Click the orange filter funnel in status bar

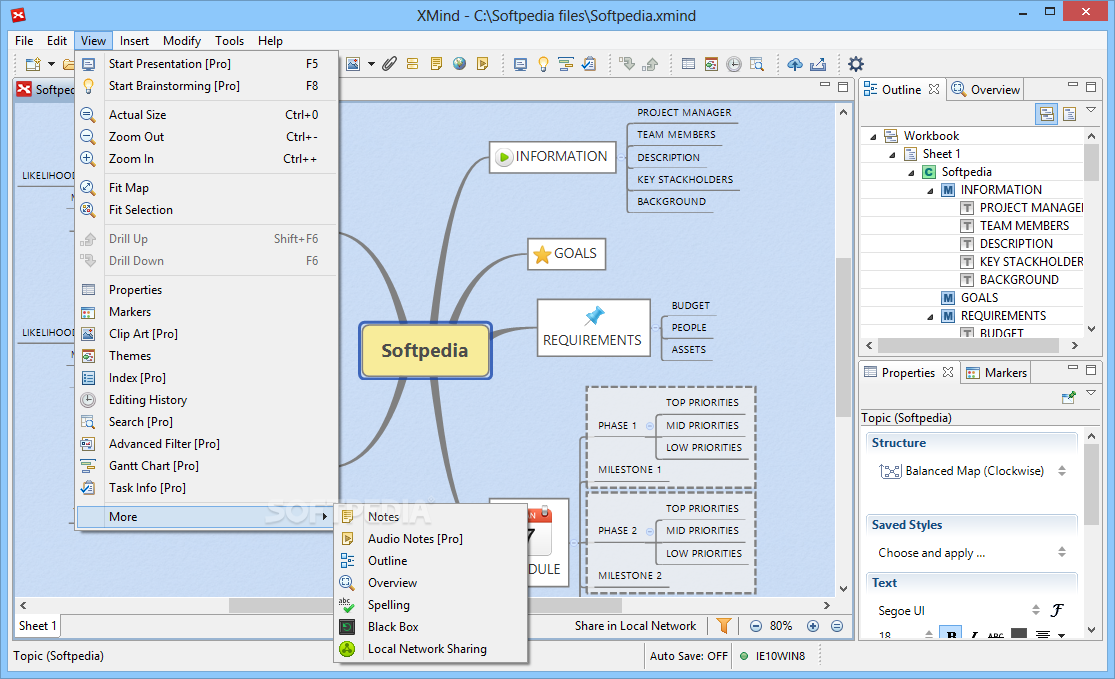pyautogui.click(x=724, y=626)
